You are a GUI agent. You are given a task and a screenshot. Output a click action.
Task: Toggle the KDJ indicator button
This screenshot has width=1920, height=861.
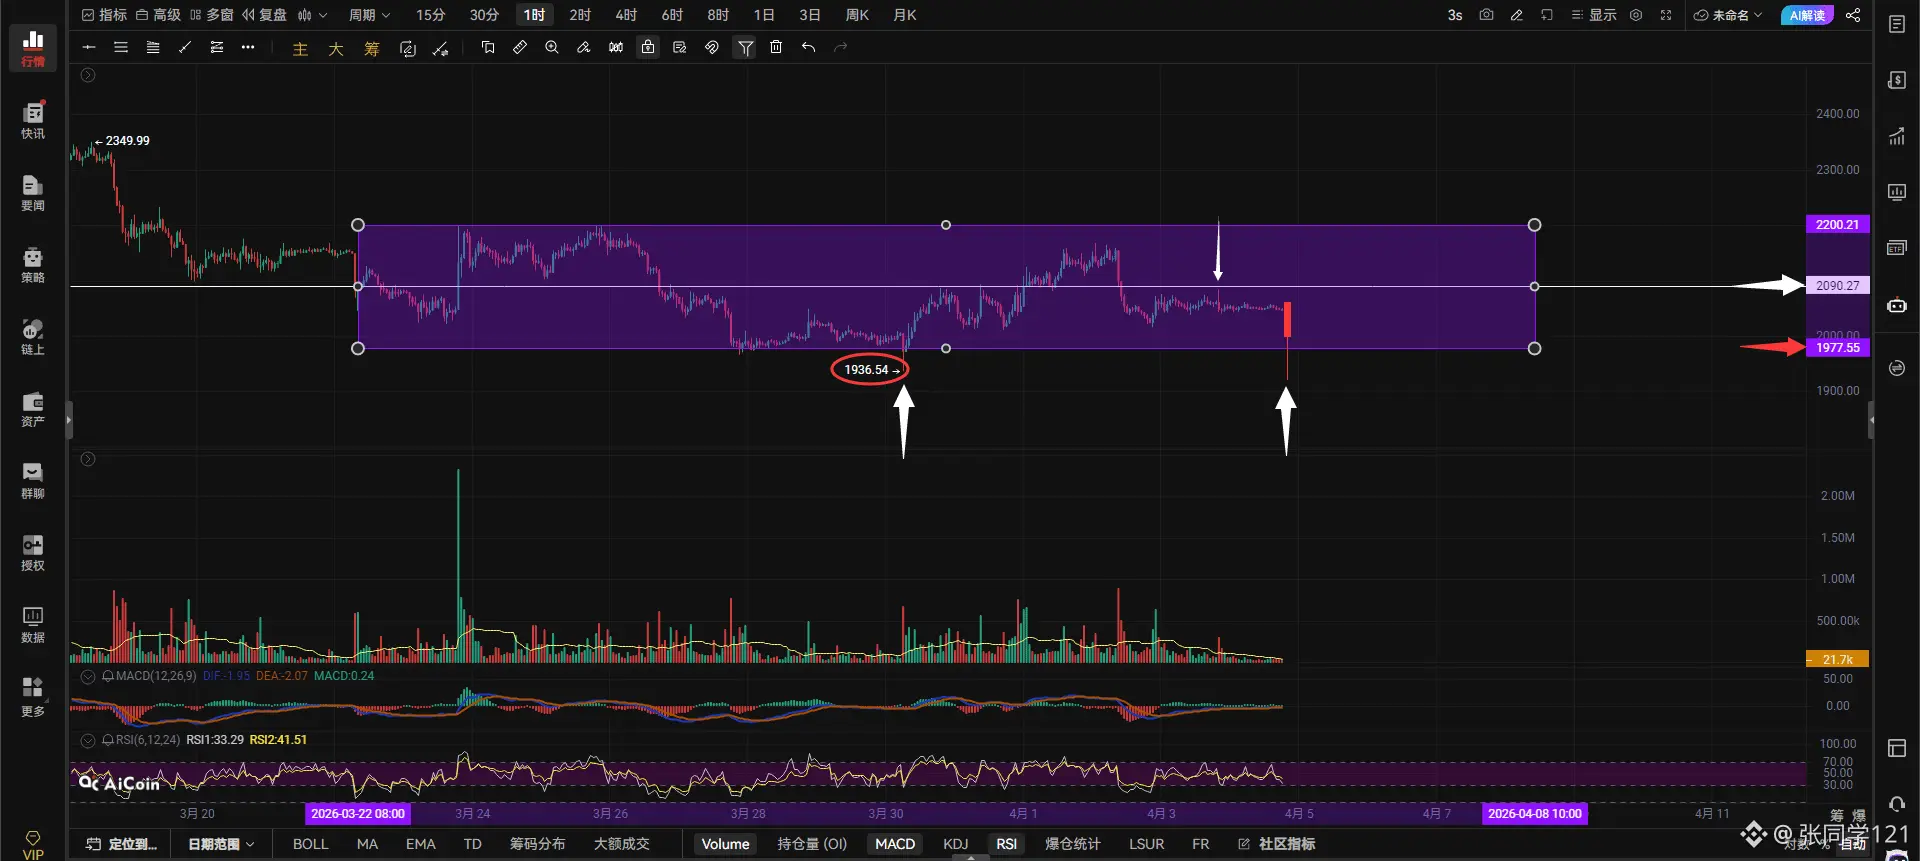click(x=956, y=844)
